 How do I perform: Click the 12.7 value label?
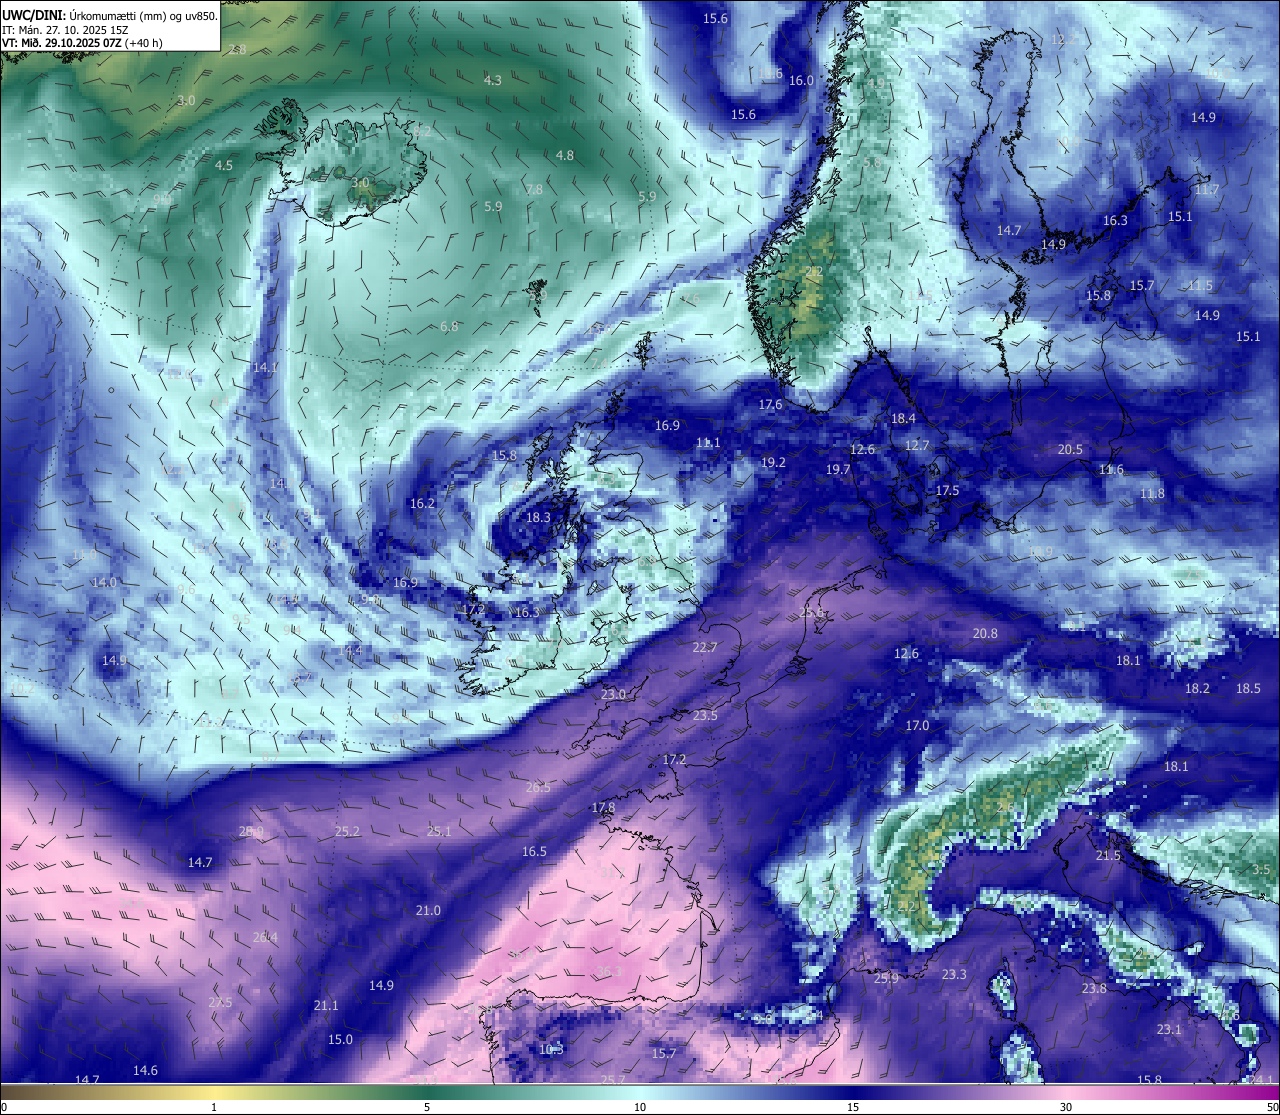(917, 445)
